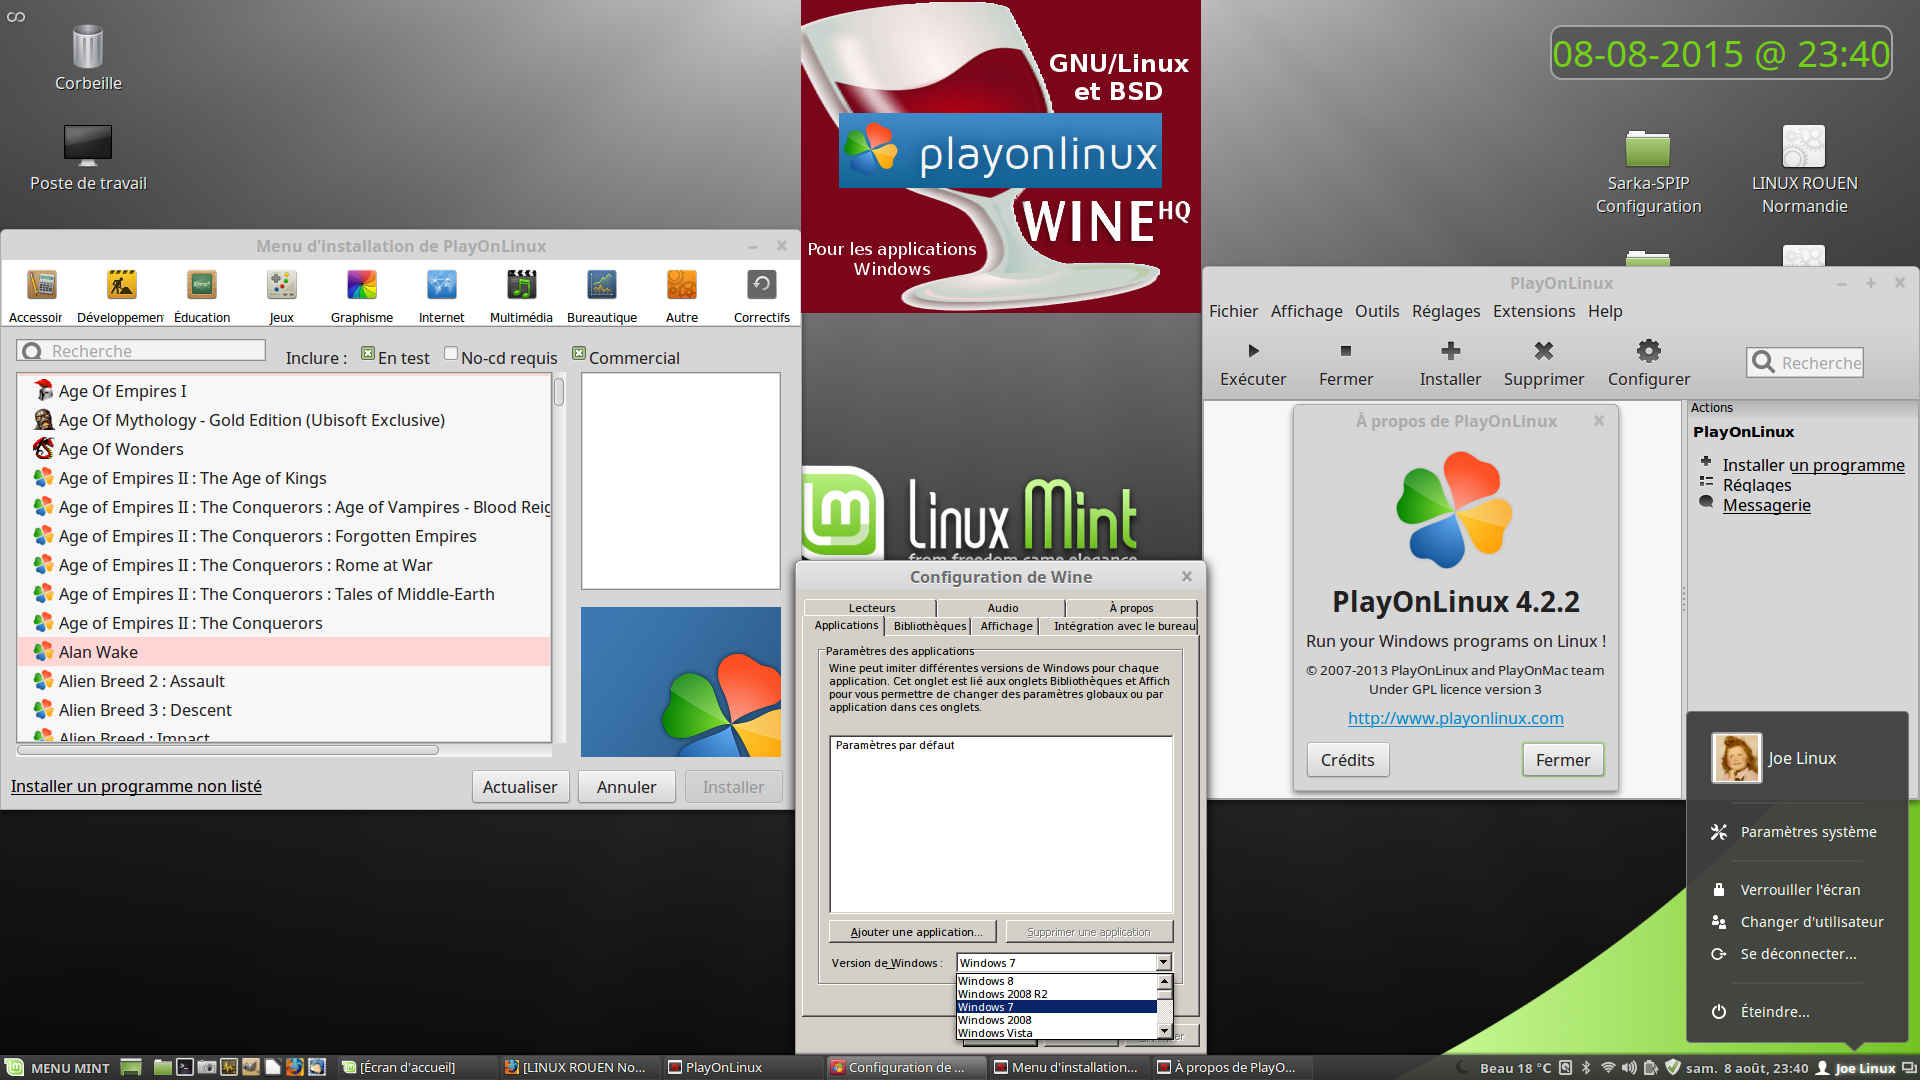Toggle the Commercial checkbox
The width and height of the screenshot is (1920, 1080).
(579, 354)
